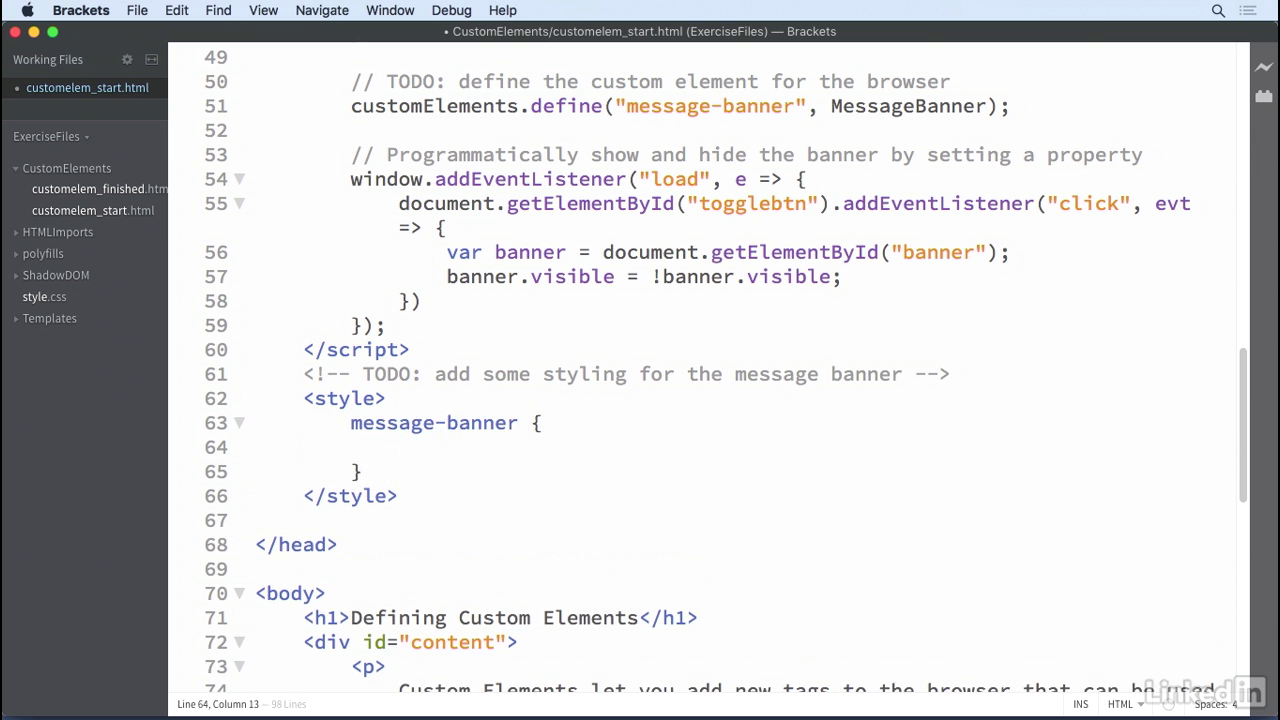The width and height of the screenshot is (1280, 720).
Task: Fold code at line 54
Action: (240, 179)
